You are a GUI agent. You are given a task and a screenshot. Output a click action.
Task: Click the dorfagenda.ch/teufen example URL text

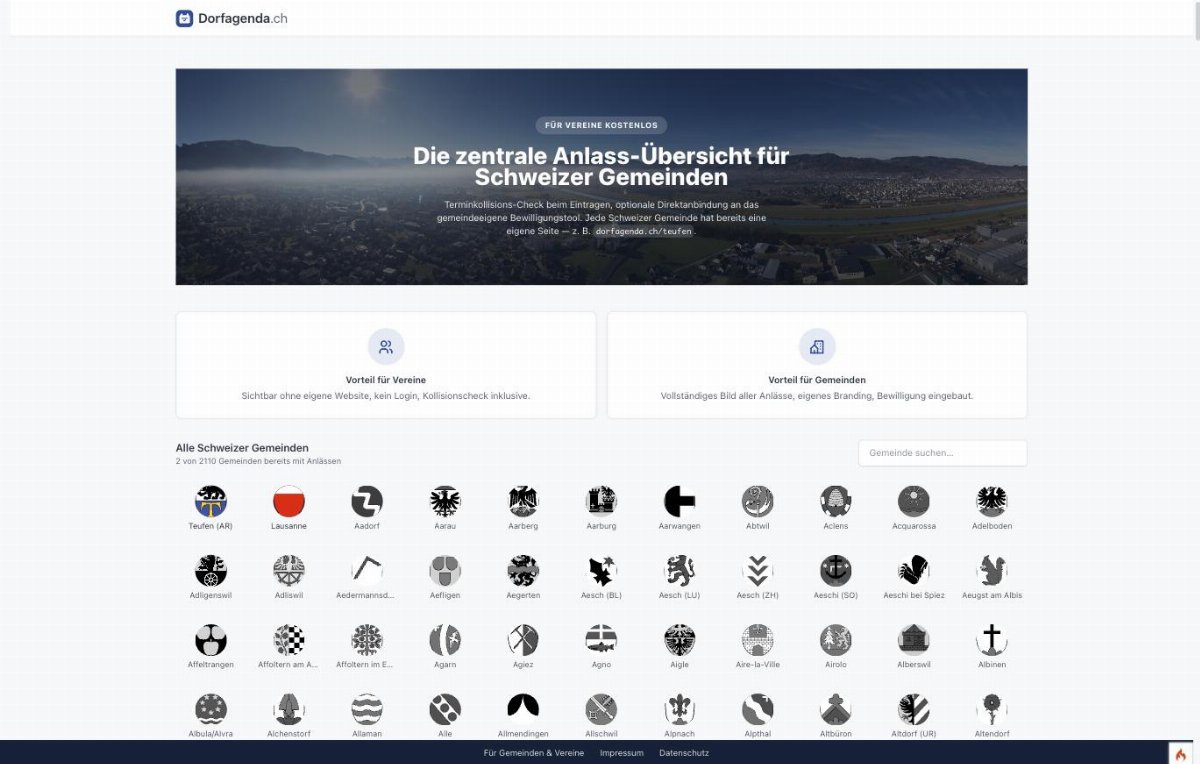(x=643, y=231)
